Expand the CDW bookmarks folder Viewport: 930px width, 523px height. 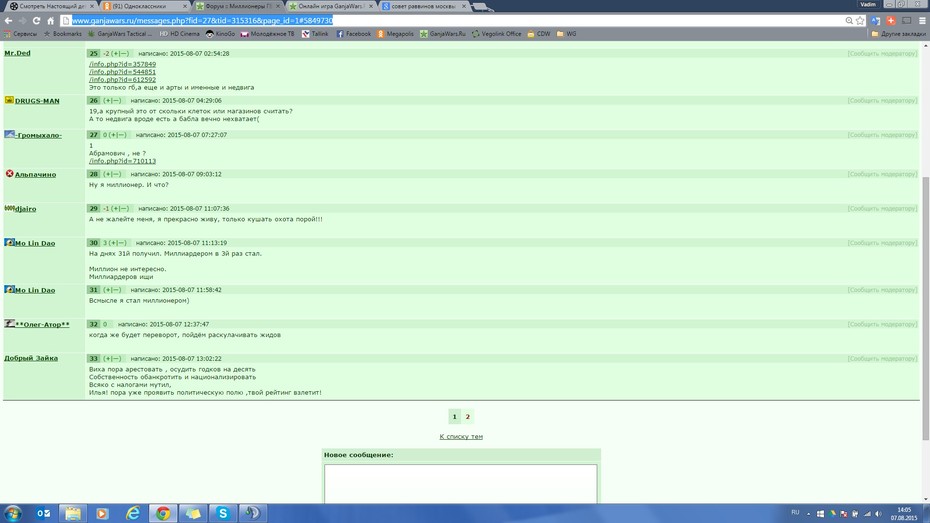[539, 34]
